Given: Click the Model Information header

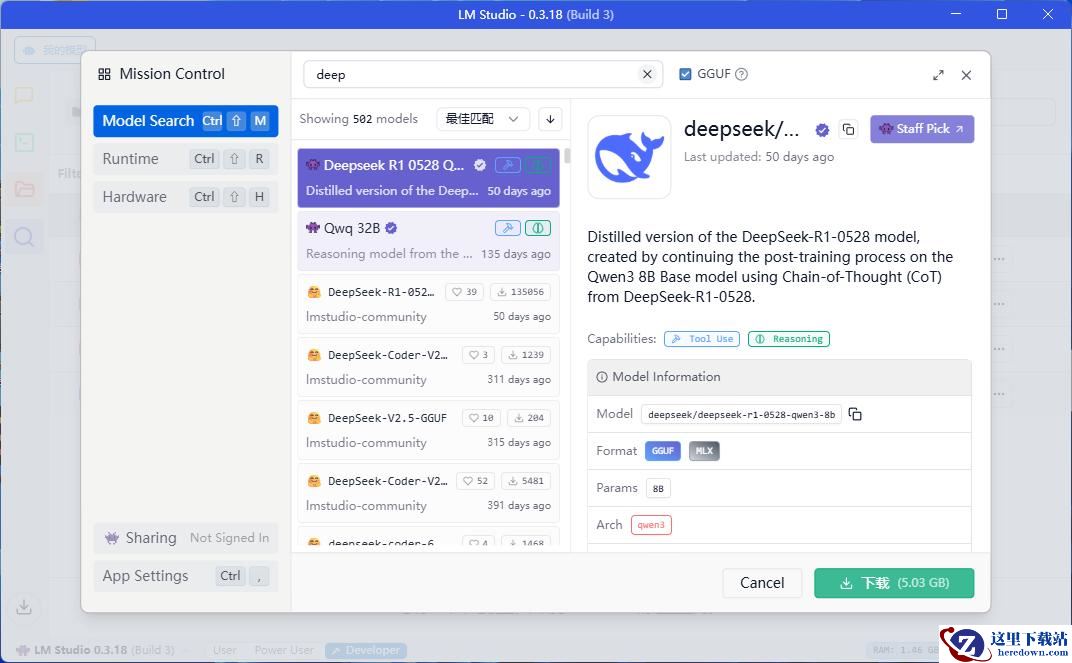Looking at the screenshot, I should tap(779, 377).
